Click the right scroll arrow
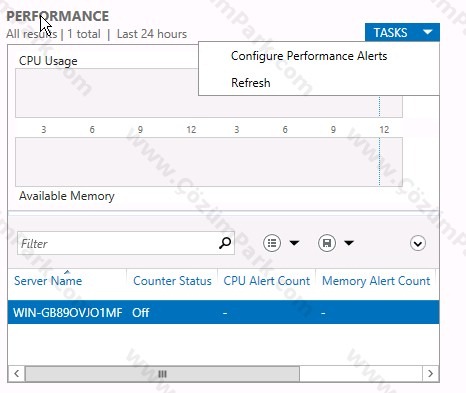The image size is (466, 393). point(430,373)
